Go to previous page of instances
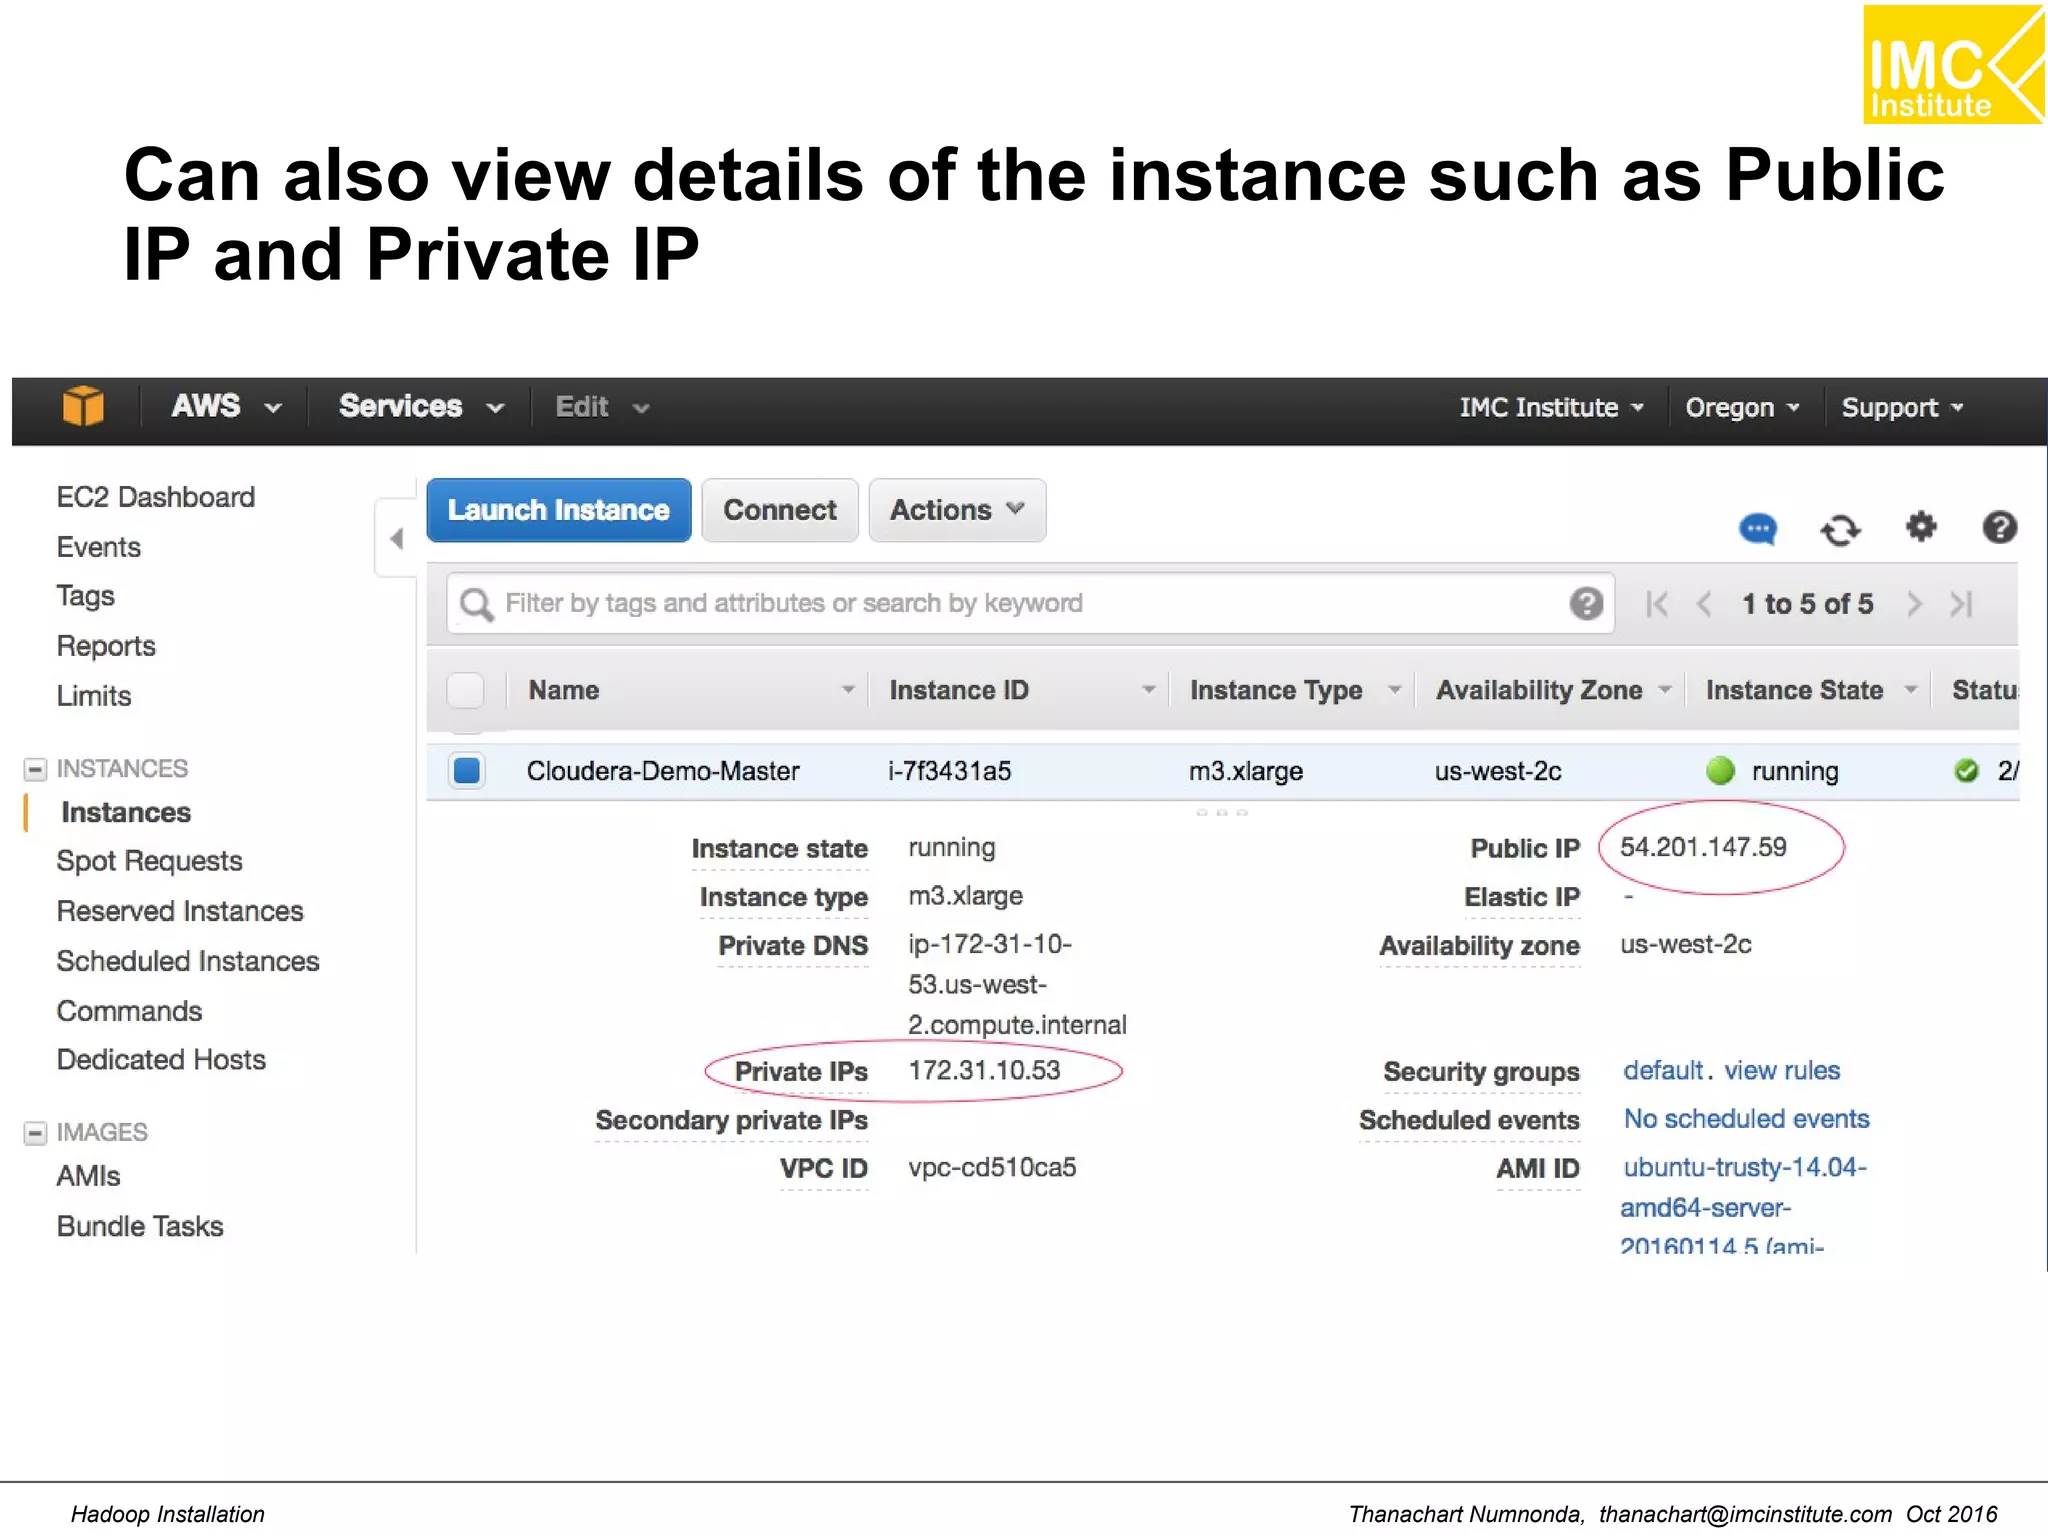The height and width of the screenshot is (1536, 2048). coord(1705,604)
